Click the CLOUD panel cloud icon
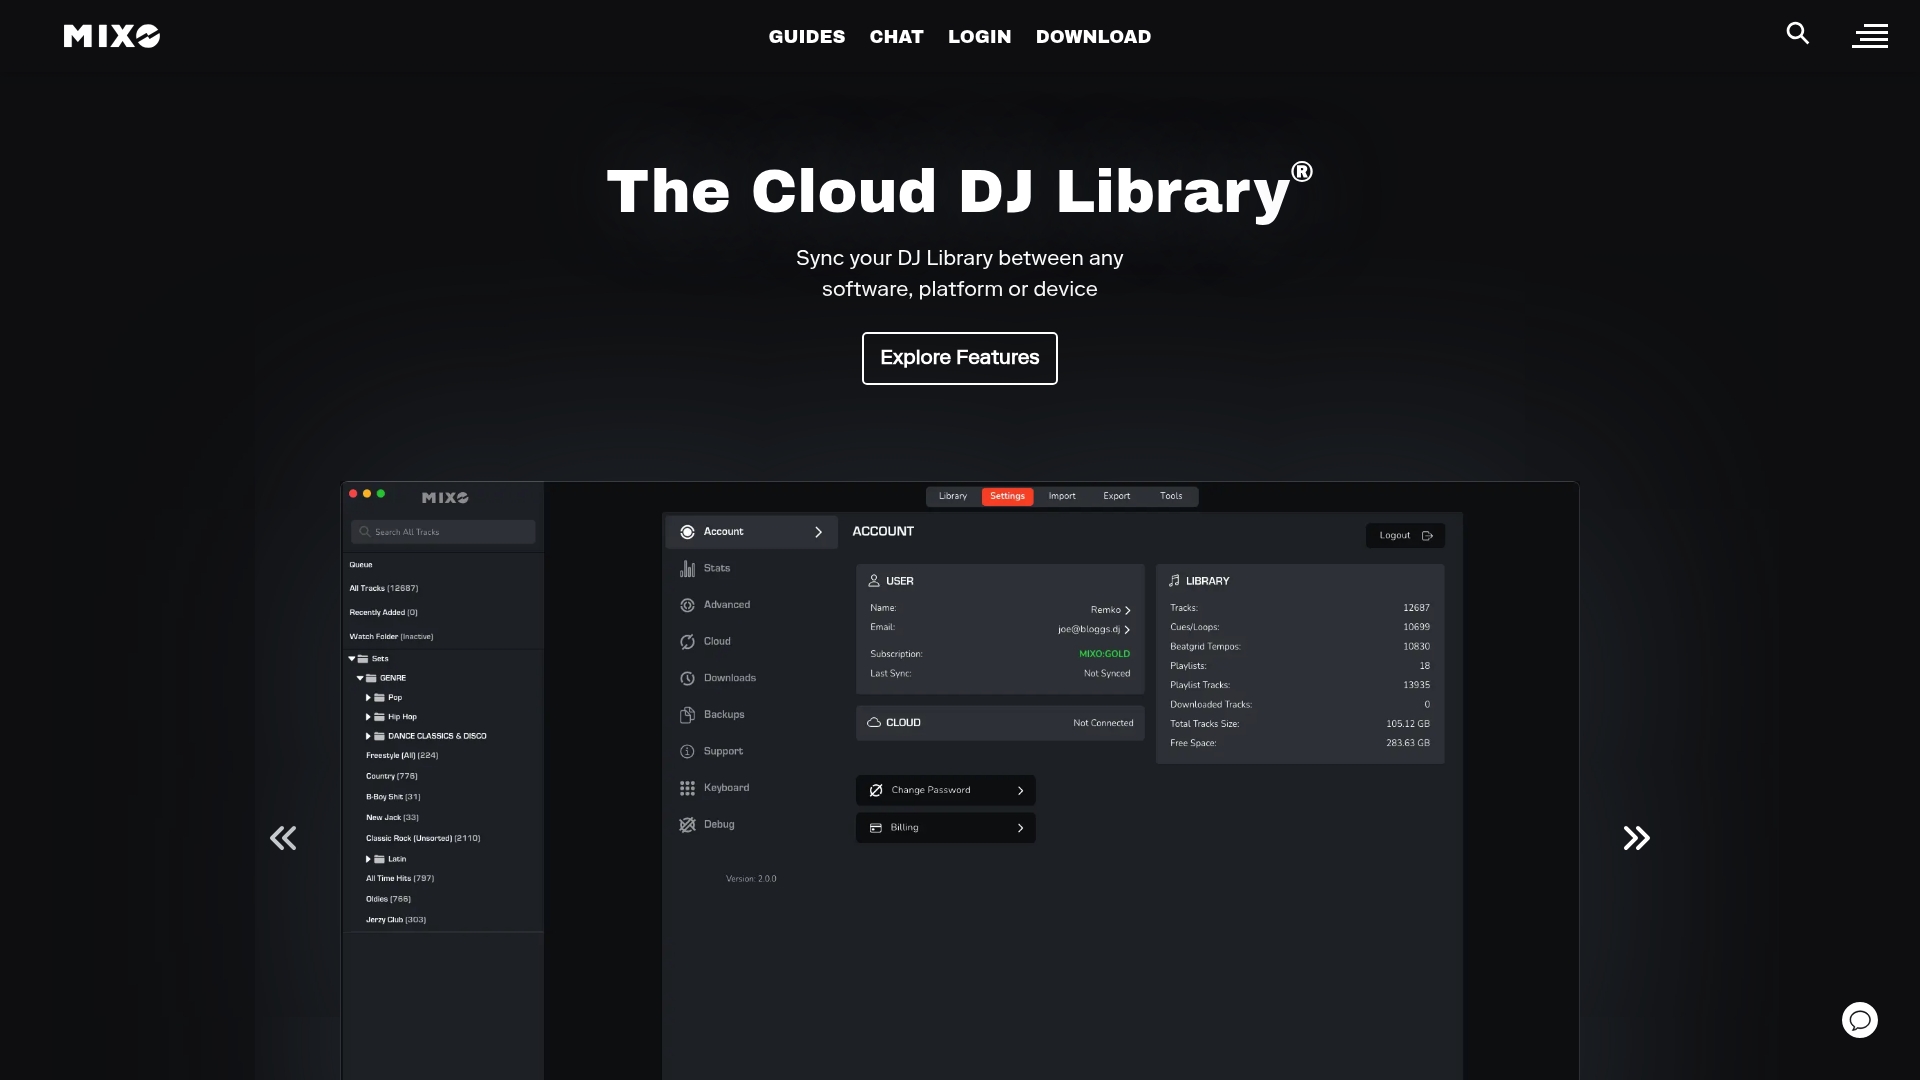Viewport: 1920px width, 1080px height. pyautogui.click(x=874, y=722)
